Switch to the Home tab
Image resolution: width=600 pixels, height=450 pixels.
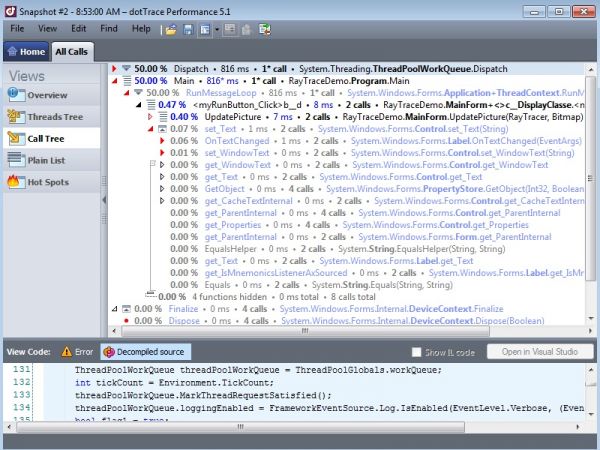(26, 51)
